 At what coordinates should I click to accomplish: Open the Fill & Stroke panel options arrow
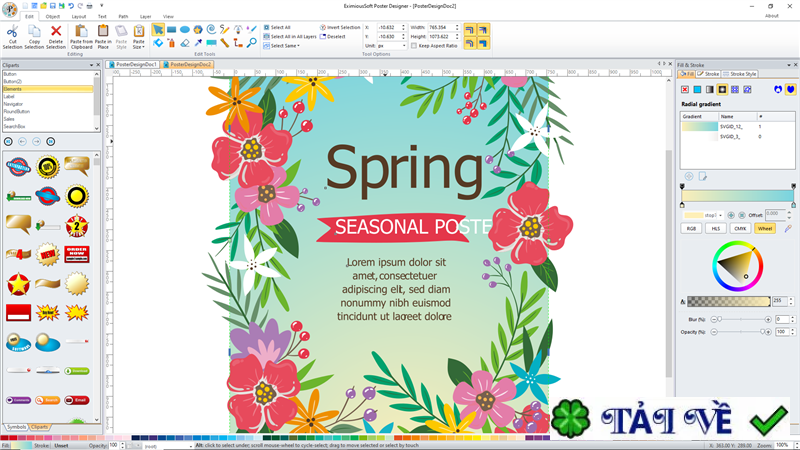(x=789, y=65)
